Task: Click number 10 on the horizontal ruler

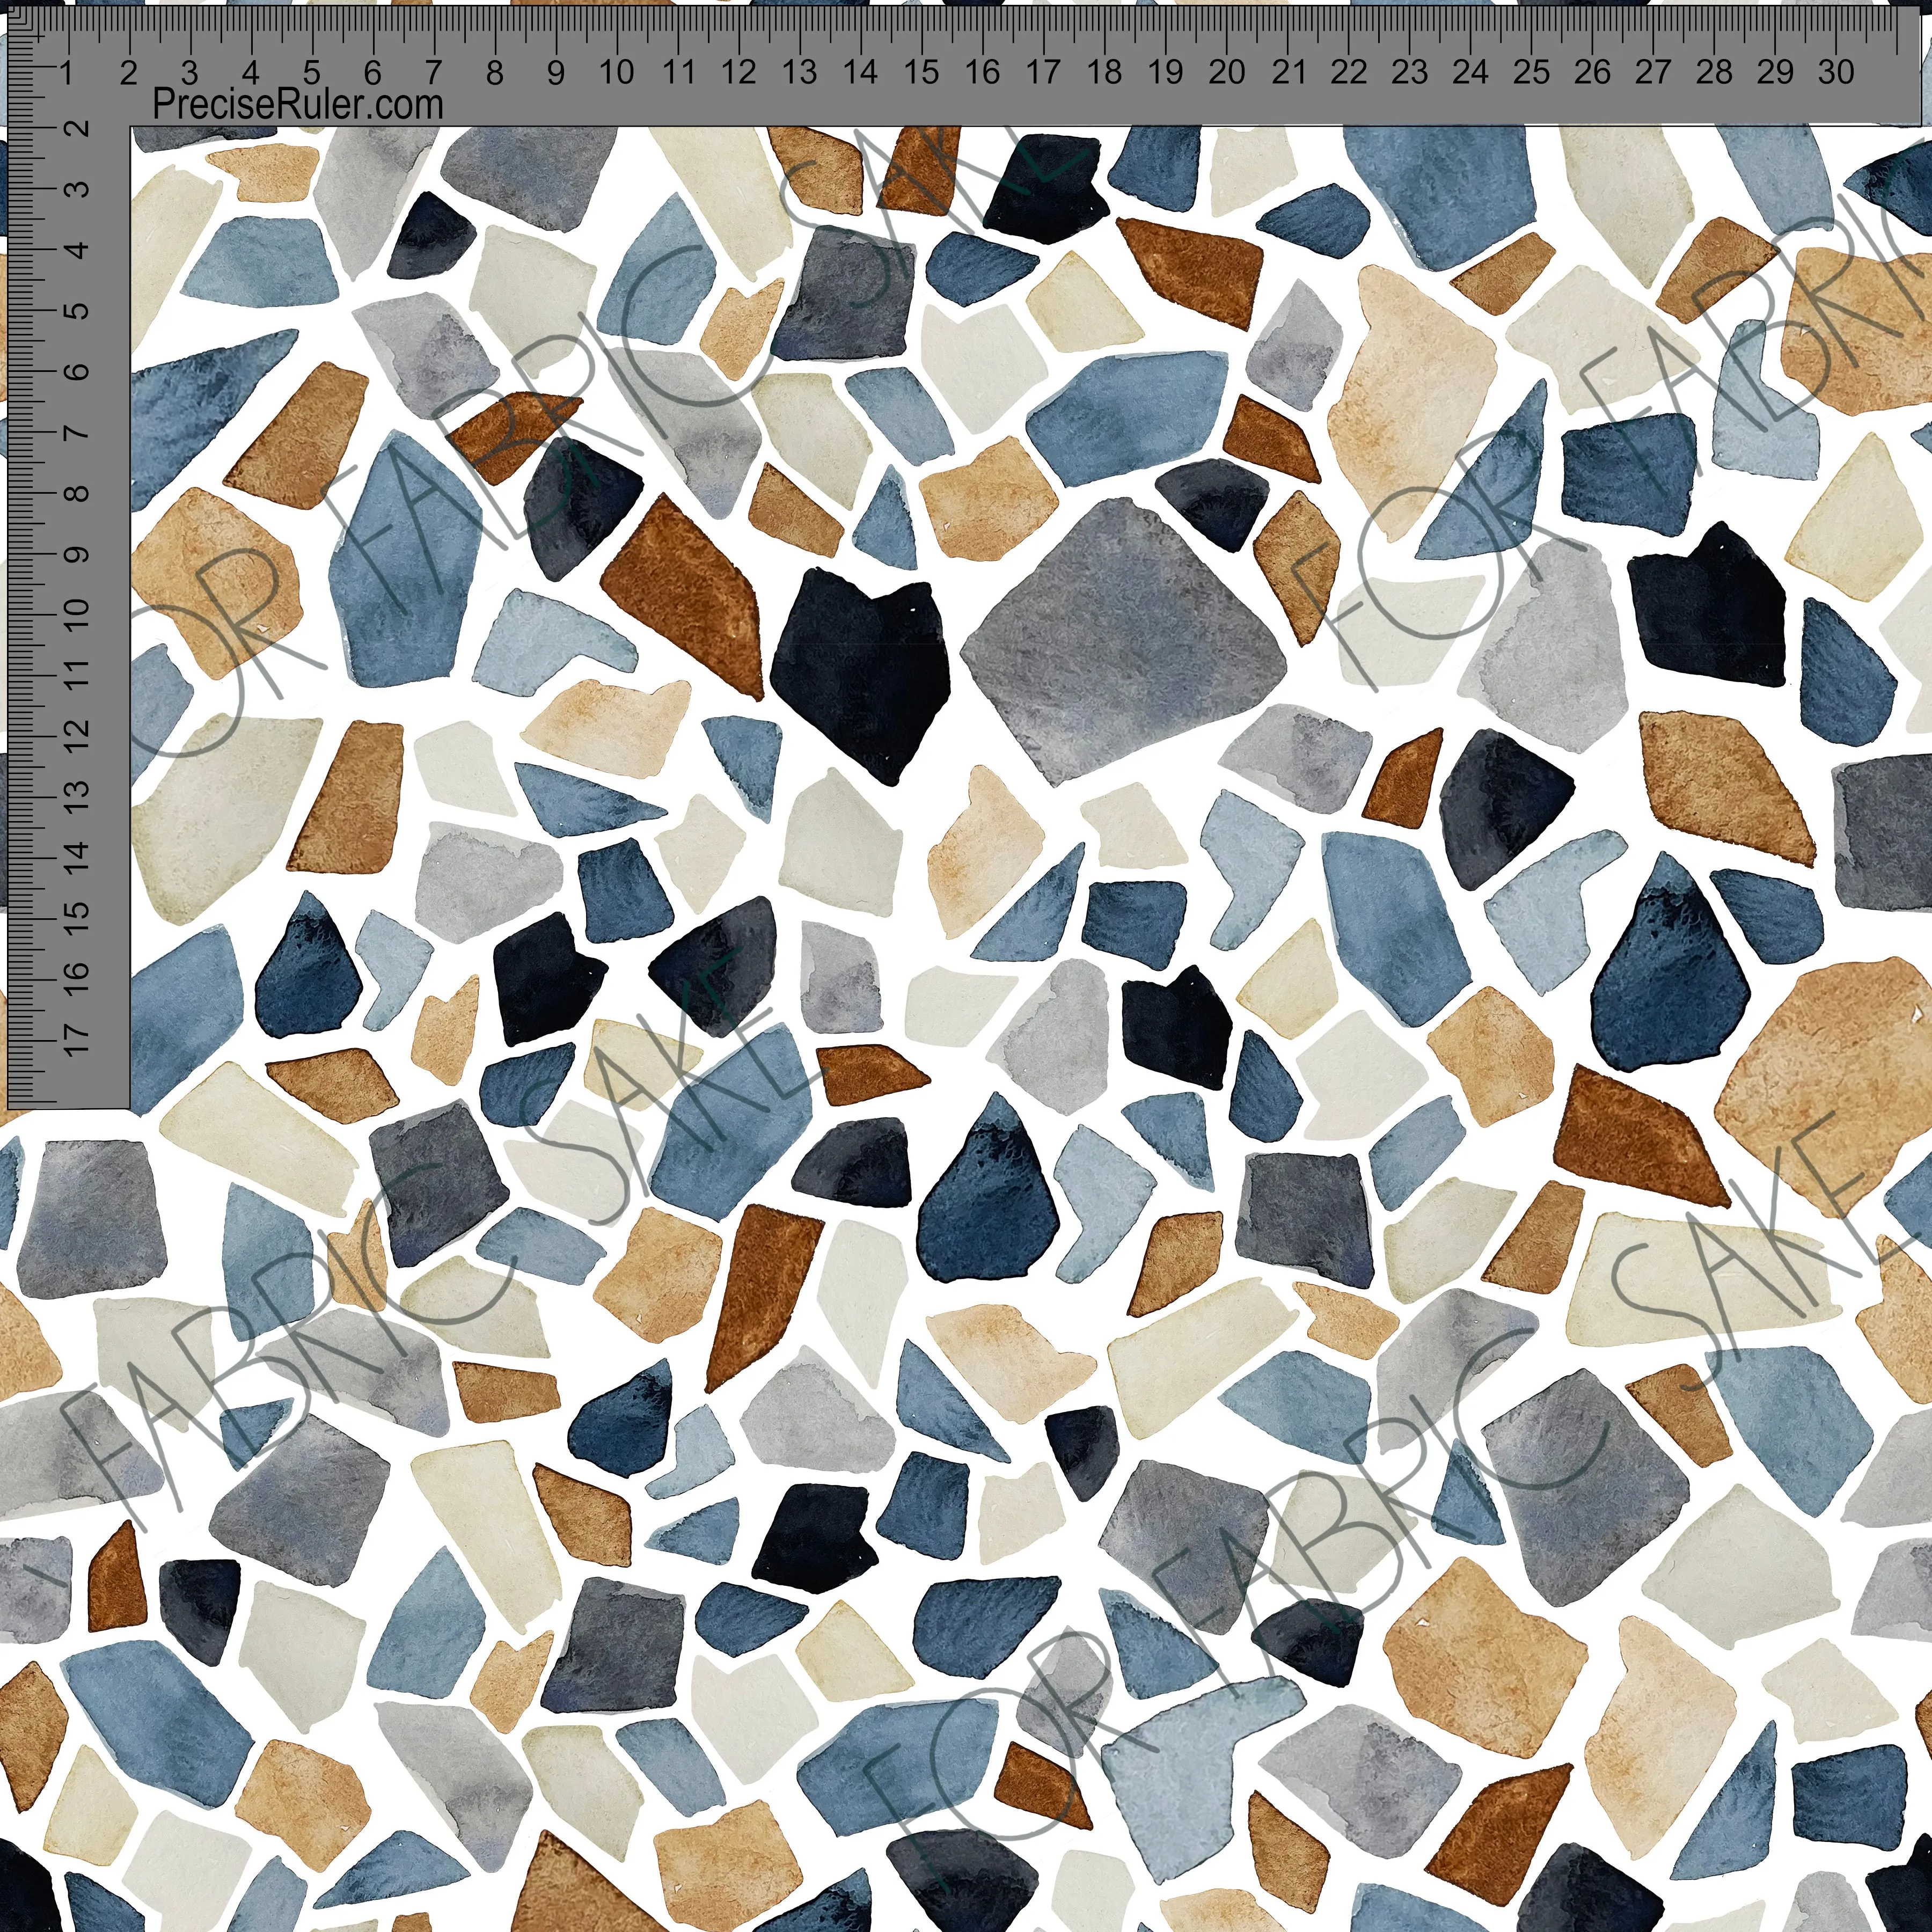Action: 617,72
